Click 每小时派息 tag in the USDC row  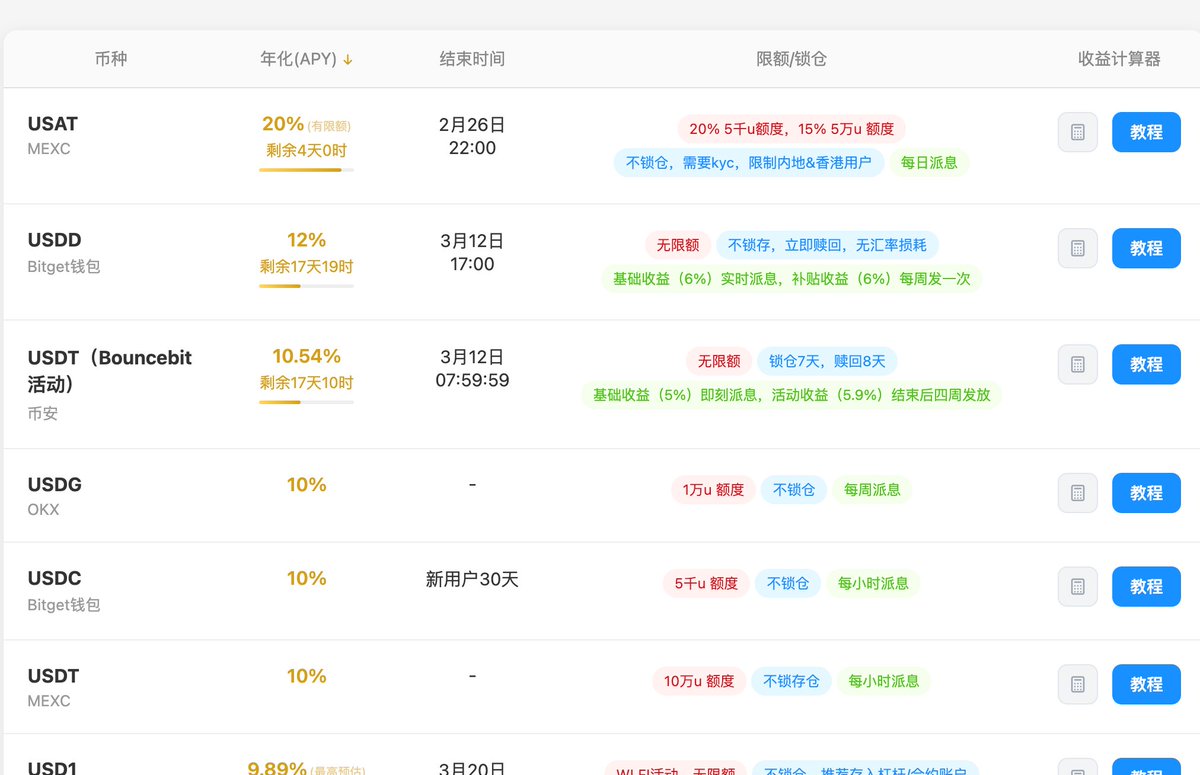click(873, 583)
